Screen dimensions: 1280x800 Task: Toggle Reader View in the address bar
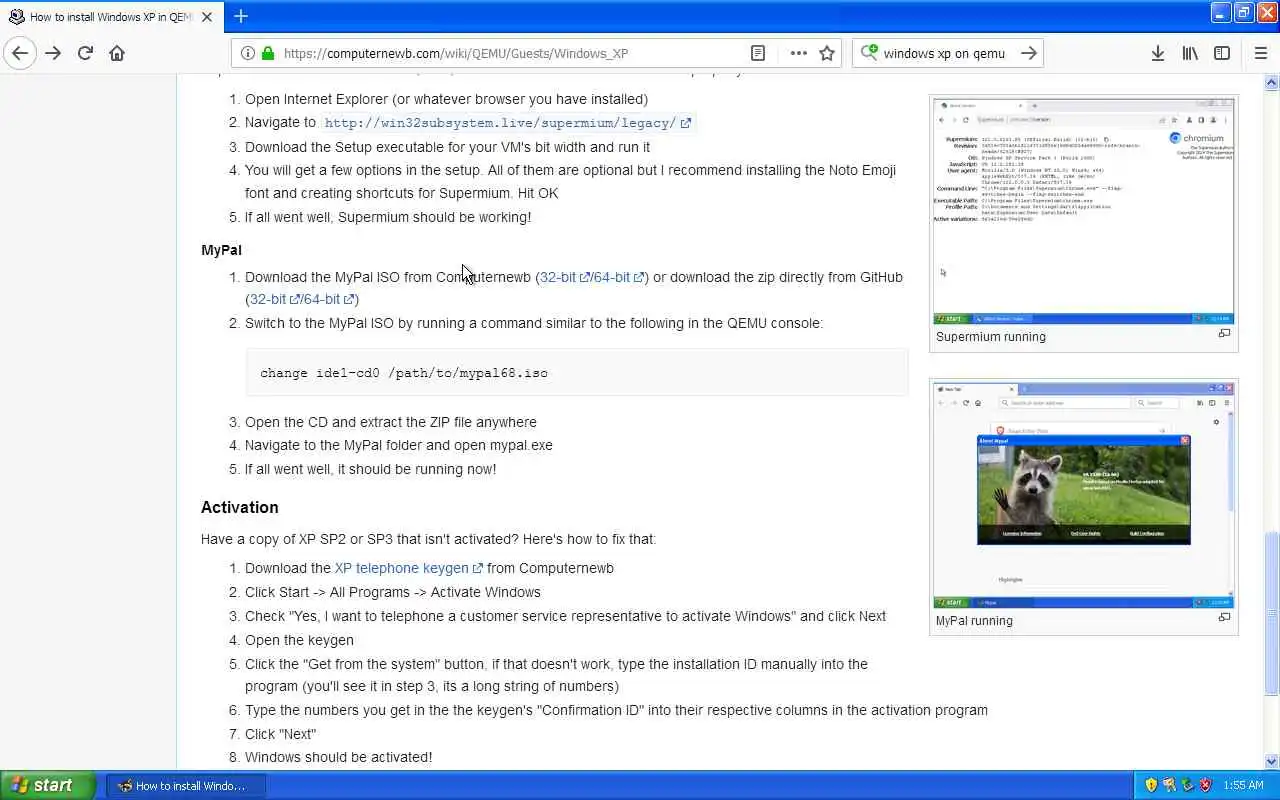[x=758, y=53]
